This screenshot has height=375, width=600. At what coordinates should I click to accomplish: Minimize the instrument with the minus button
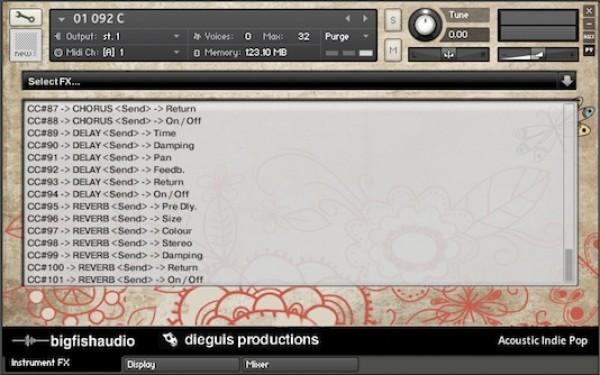589,24
